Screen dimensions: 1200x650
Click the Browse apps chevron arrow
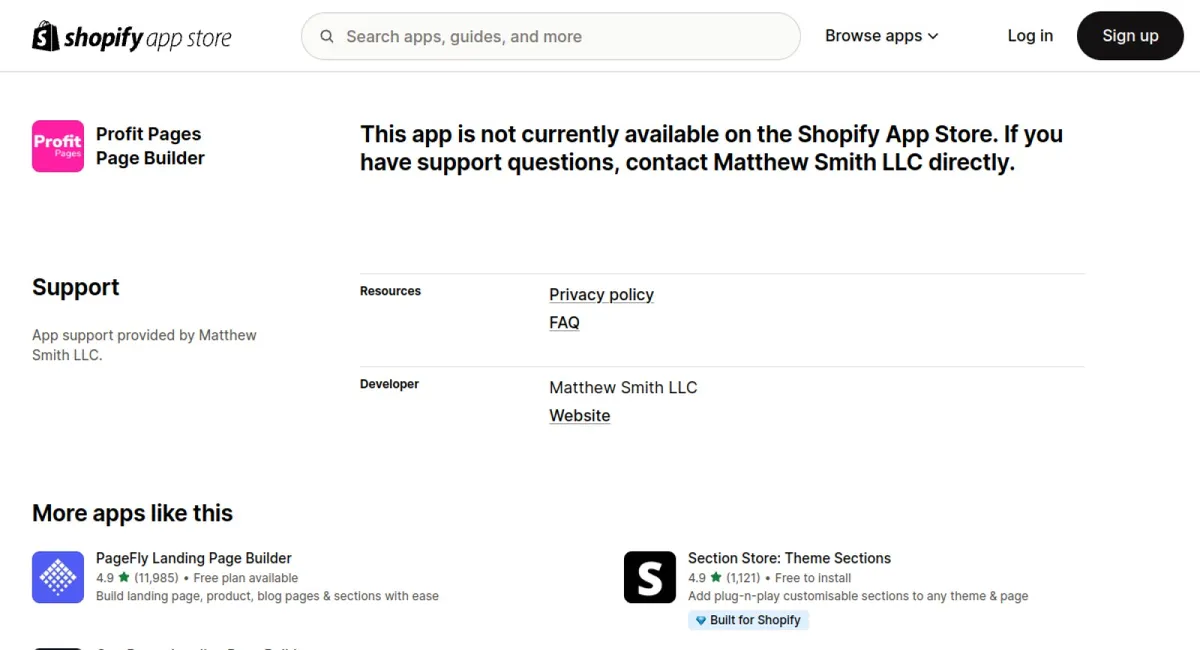(x=933, y=37)
